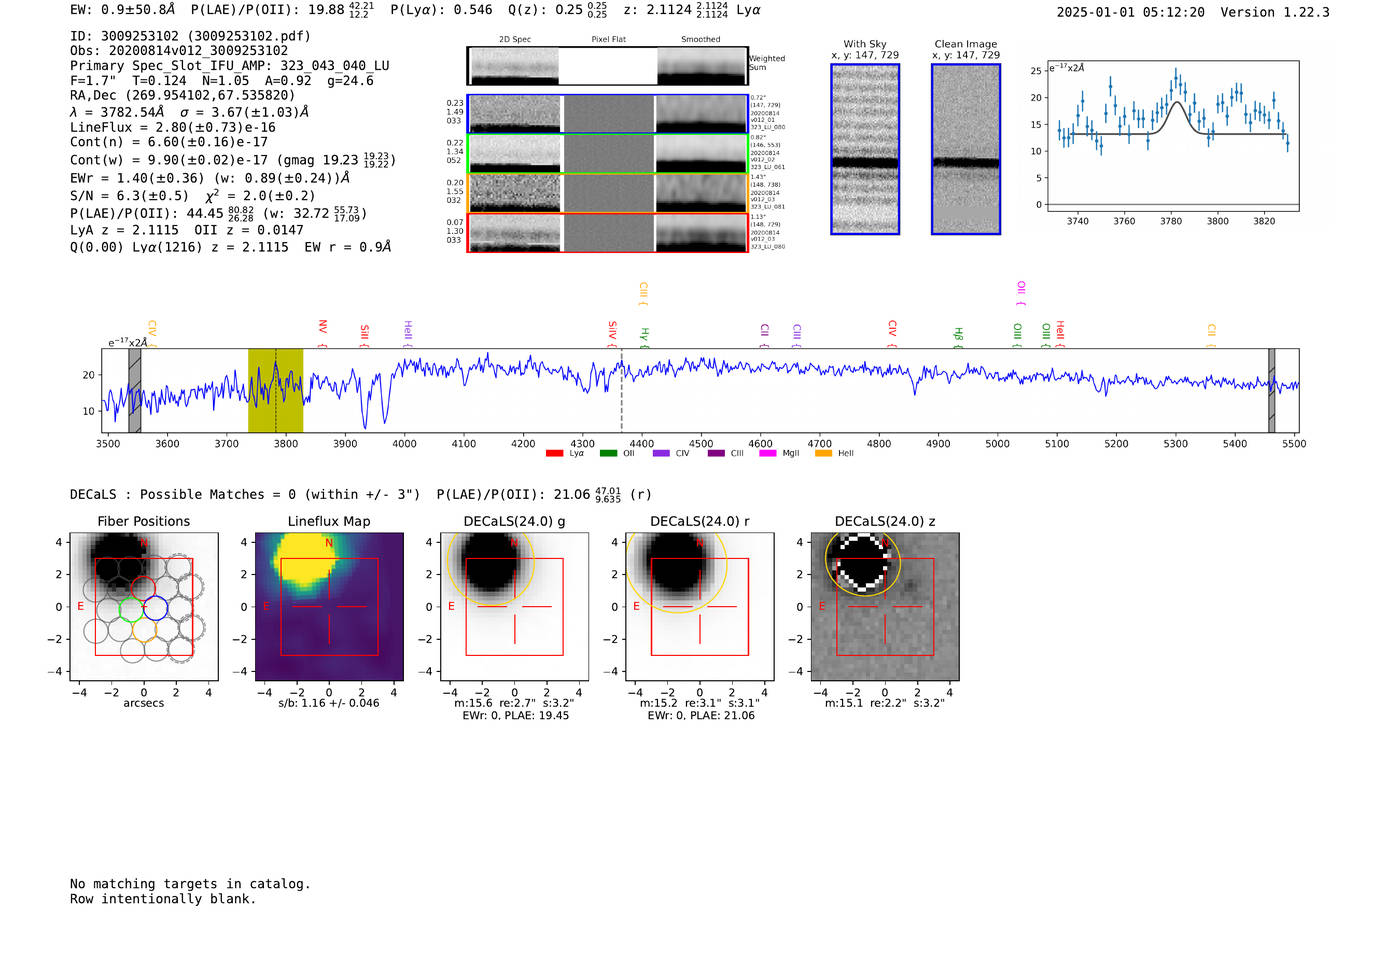Click the RA,Dec coordinates line
Image resolution: width=1400 pixels, height=953 pixels.
click(x=183, y=95)
